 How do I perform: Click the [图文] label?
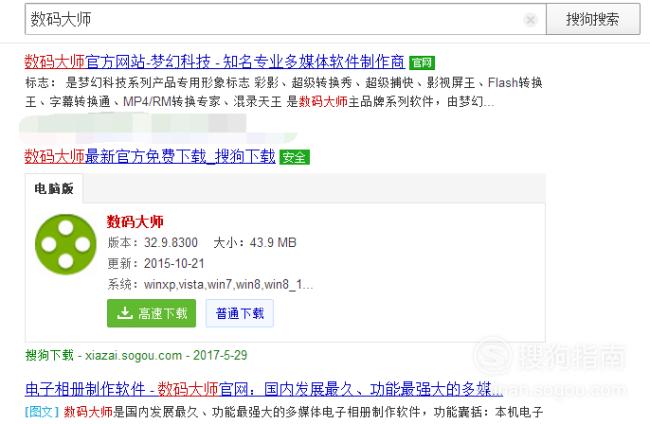[x=42, y=412]
